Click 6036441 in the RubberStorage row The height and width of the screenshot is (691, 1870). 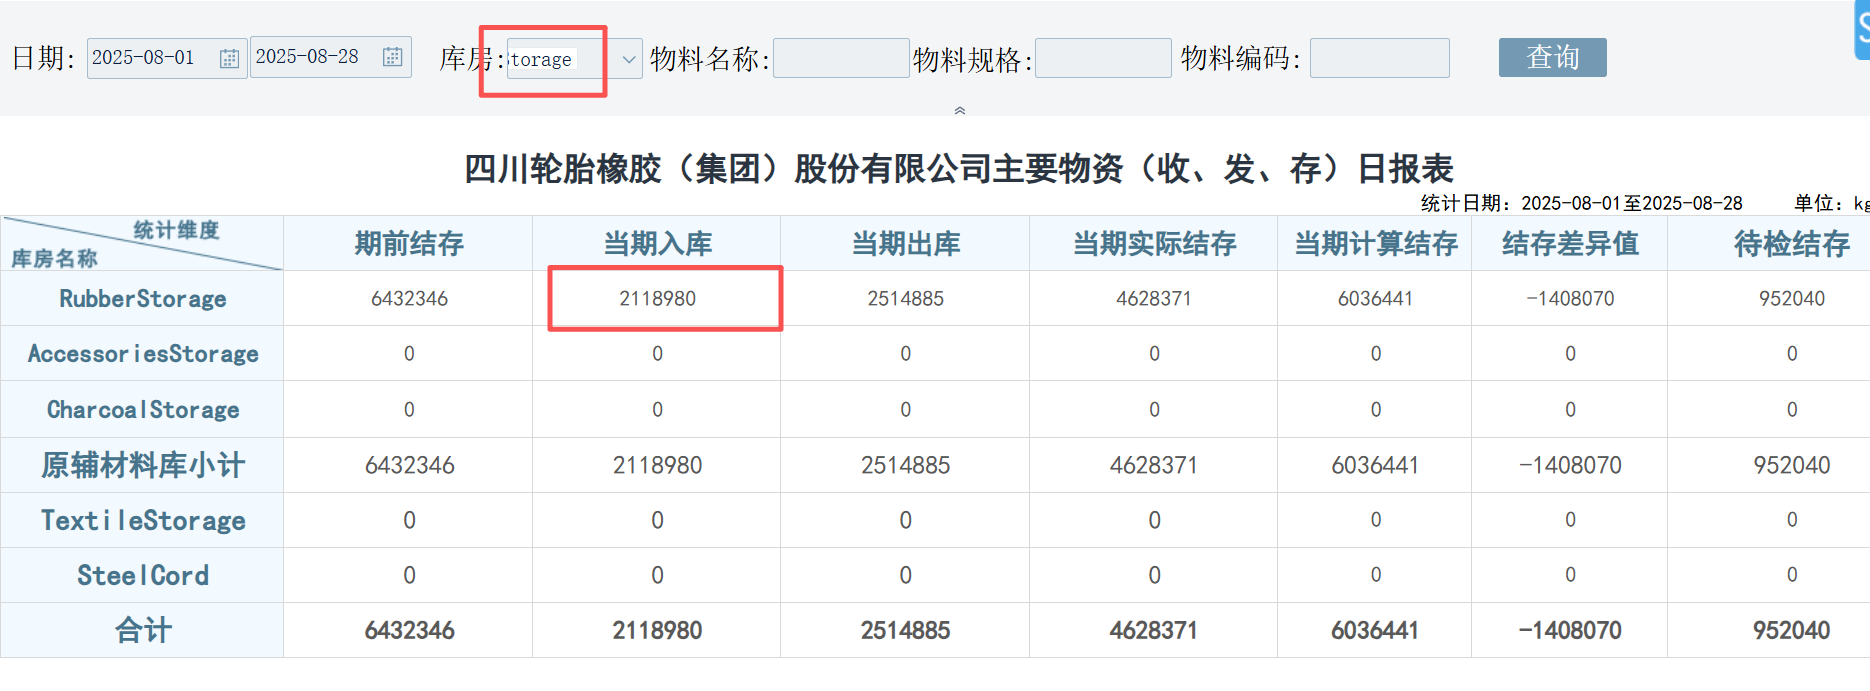[1375, 299]
